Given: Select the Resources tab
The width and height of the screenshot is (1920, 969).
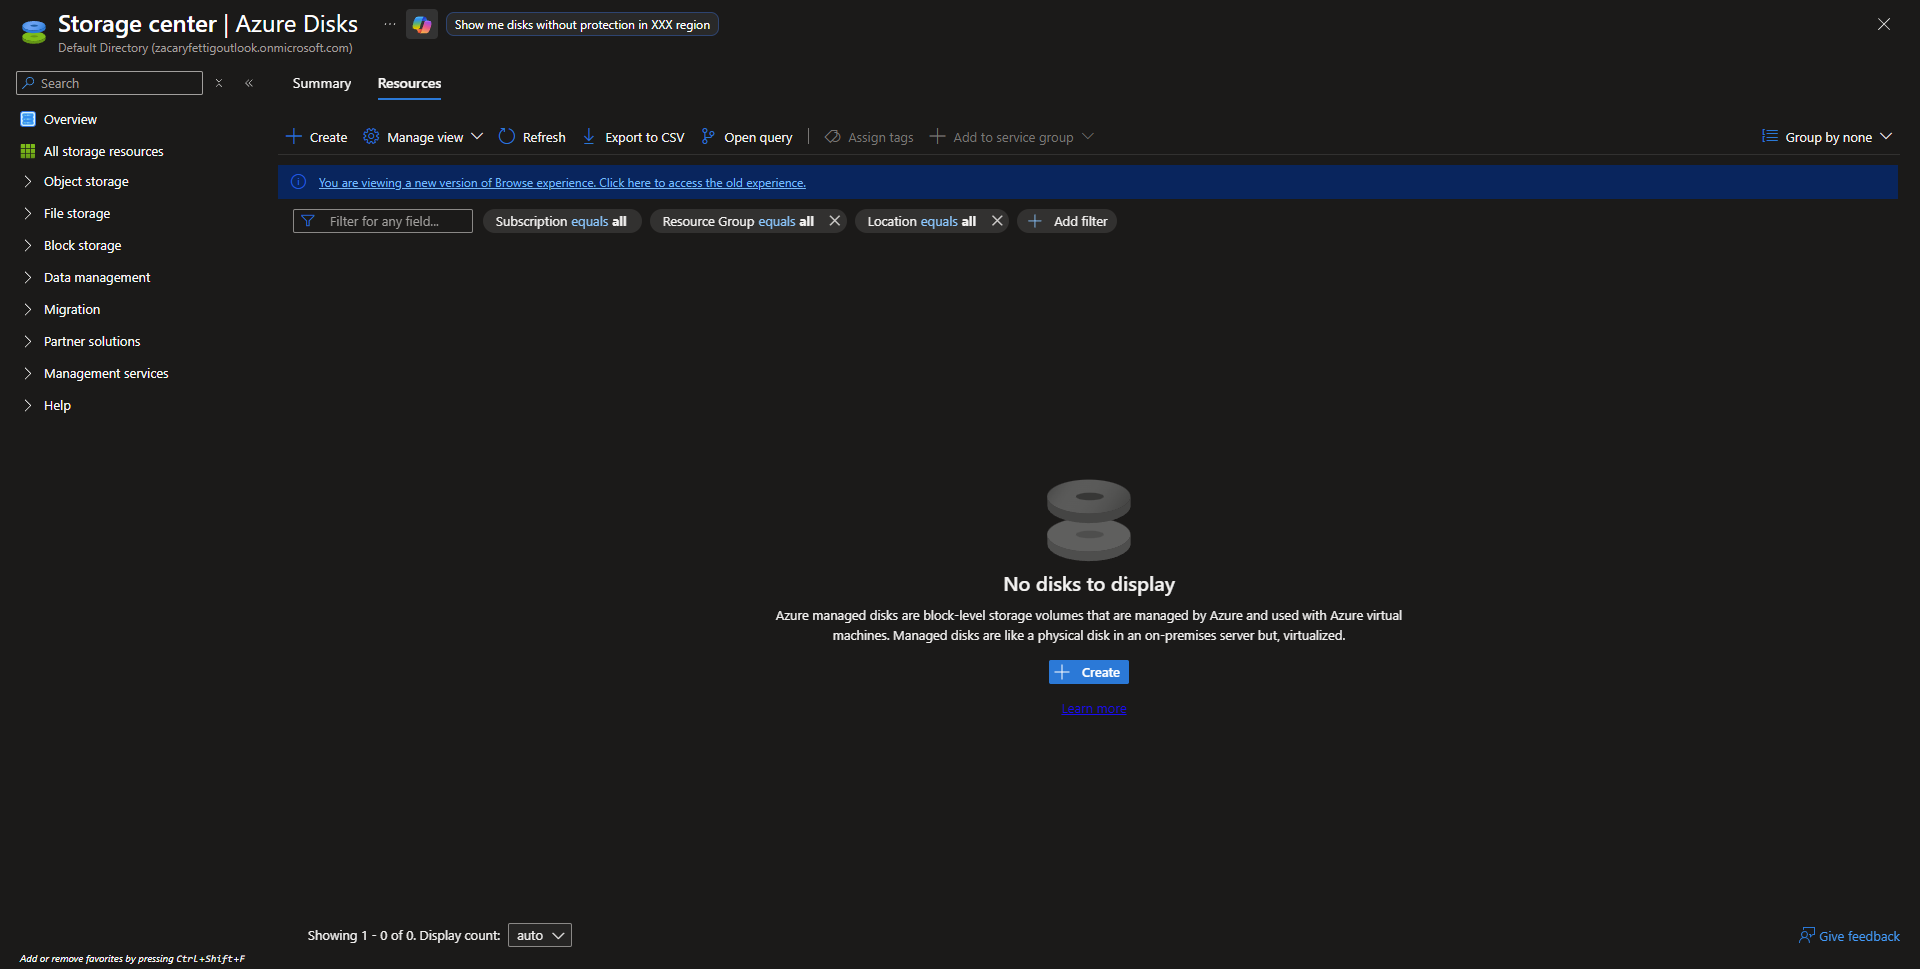Looking at the screenshot, I should (x=409, y=83).
